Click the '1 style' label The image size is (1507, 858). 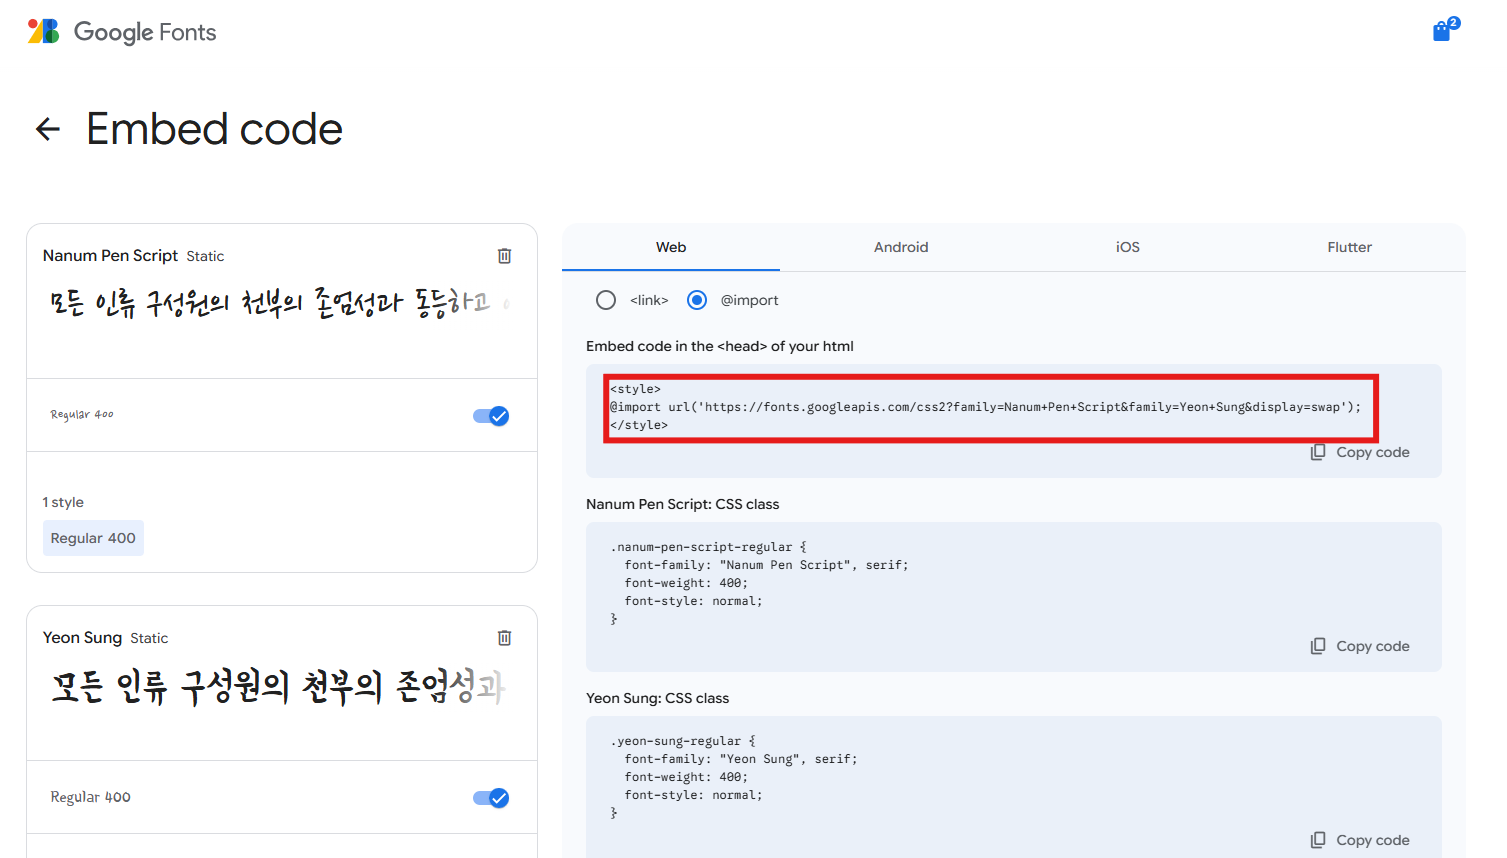(63, 502)
